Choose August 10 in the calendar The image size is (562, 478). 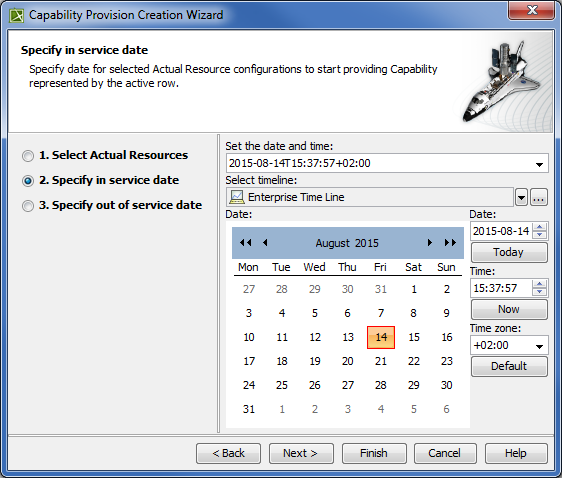(x=249, y=337)
